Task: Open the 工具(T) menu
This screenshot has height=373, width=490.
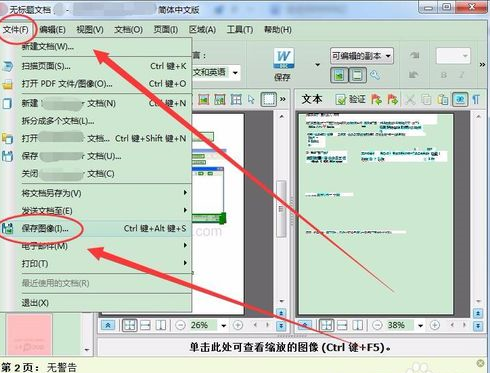Action: pyautogui.click(x=240, y=30)
